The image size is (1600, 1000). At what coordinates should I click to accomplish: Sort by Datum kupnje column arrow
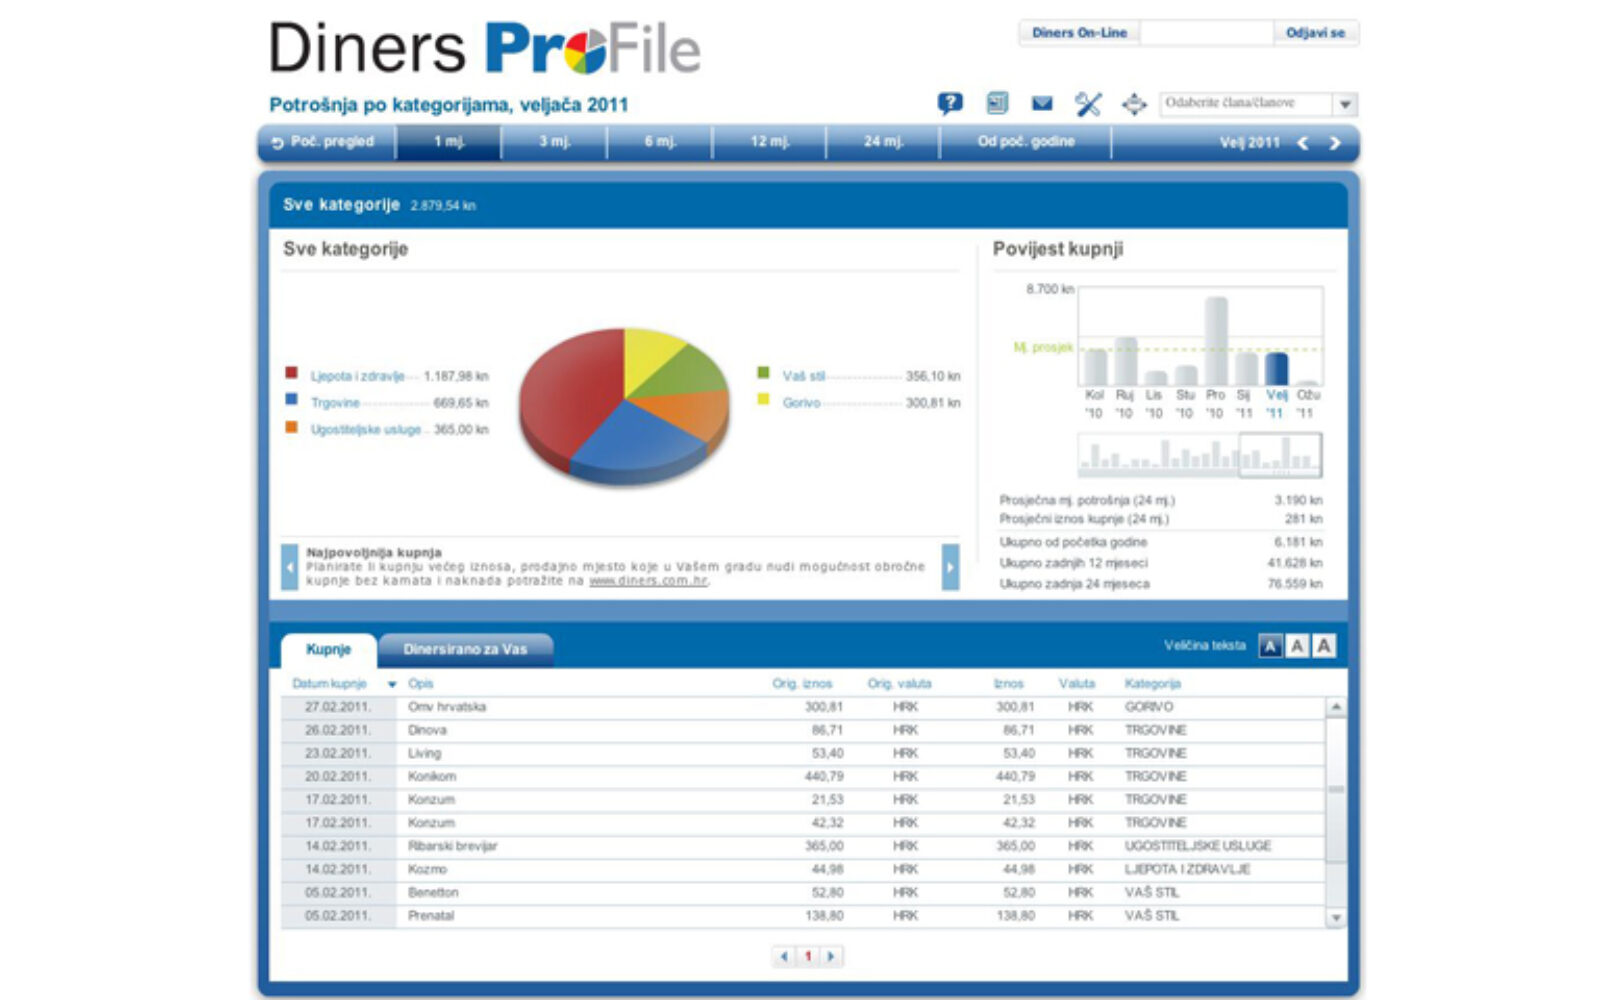(x=392, y=684)
